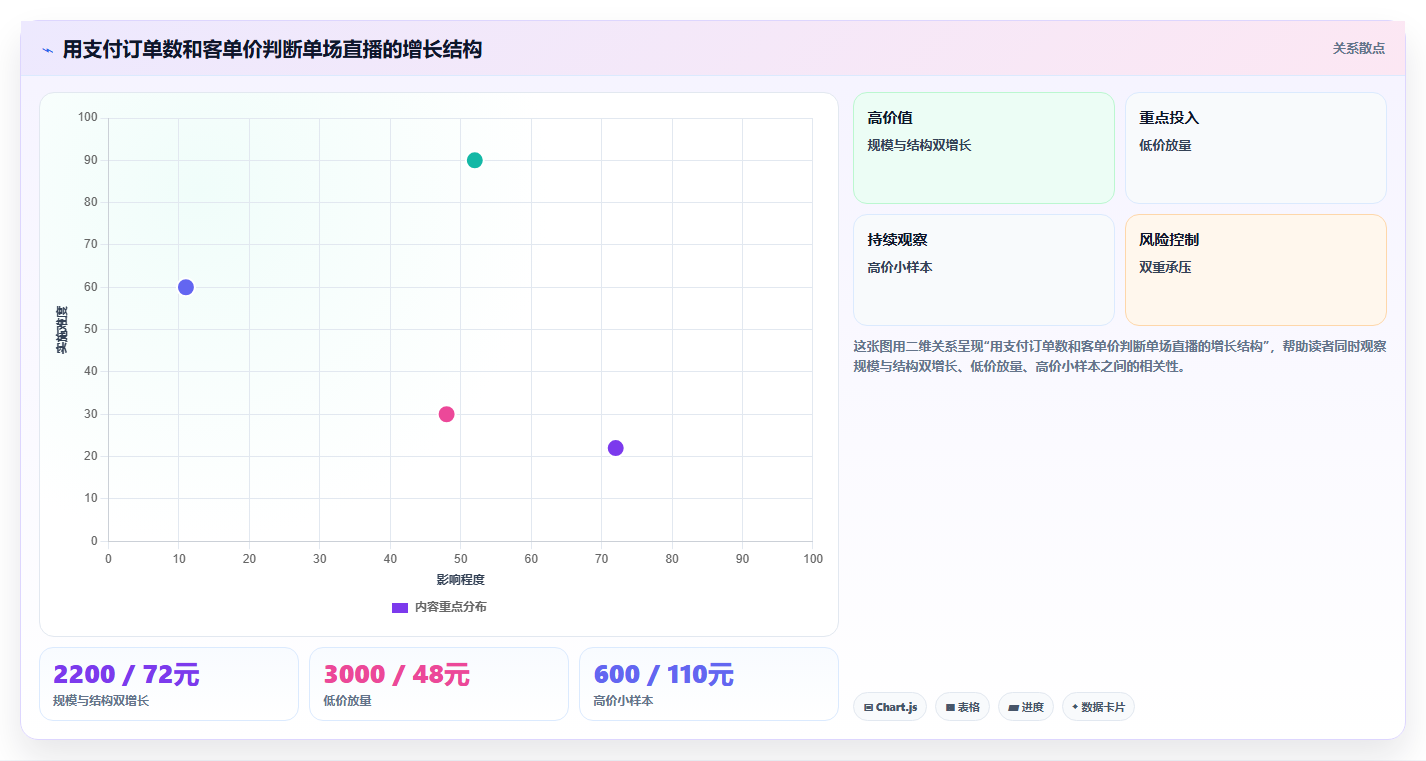The height and width of the screenshot is (761, 1426).
Task: Click the 进度 tag chip
Action: click(1026, 707)
